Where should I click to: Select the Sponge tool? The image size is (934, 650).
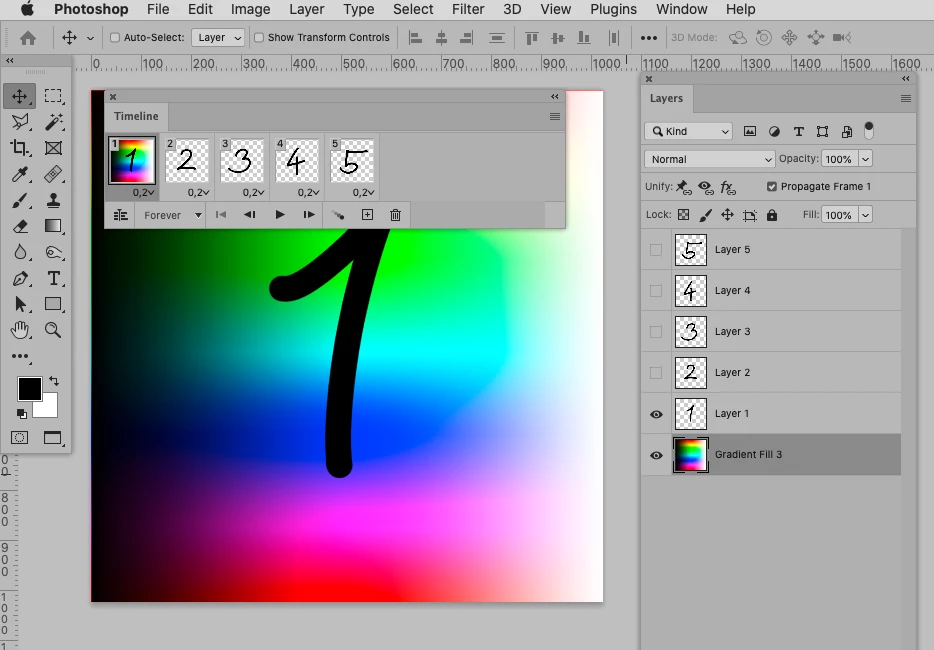click(53, 252)
